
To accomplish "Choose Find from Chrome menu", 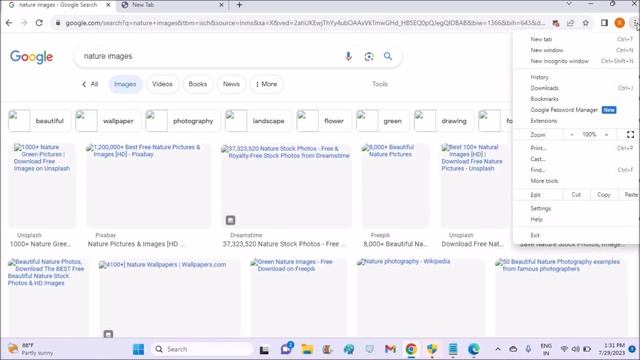I will coord(576,170).
